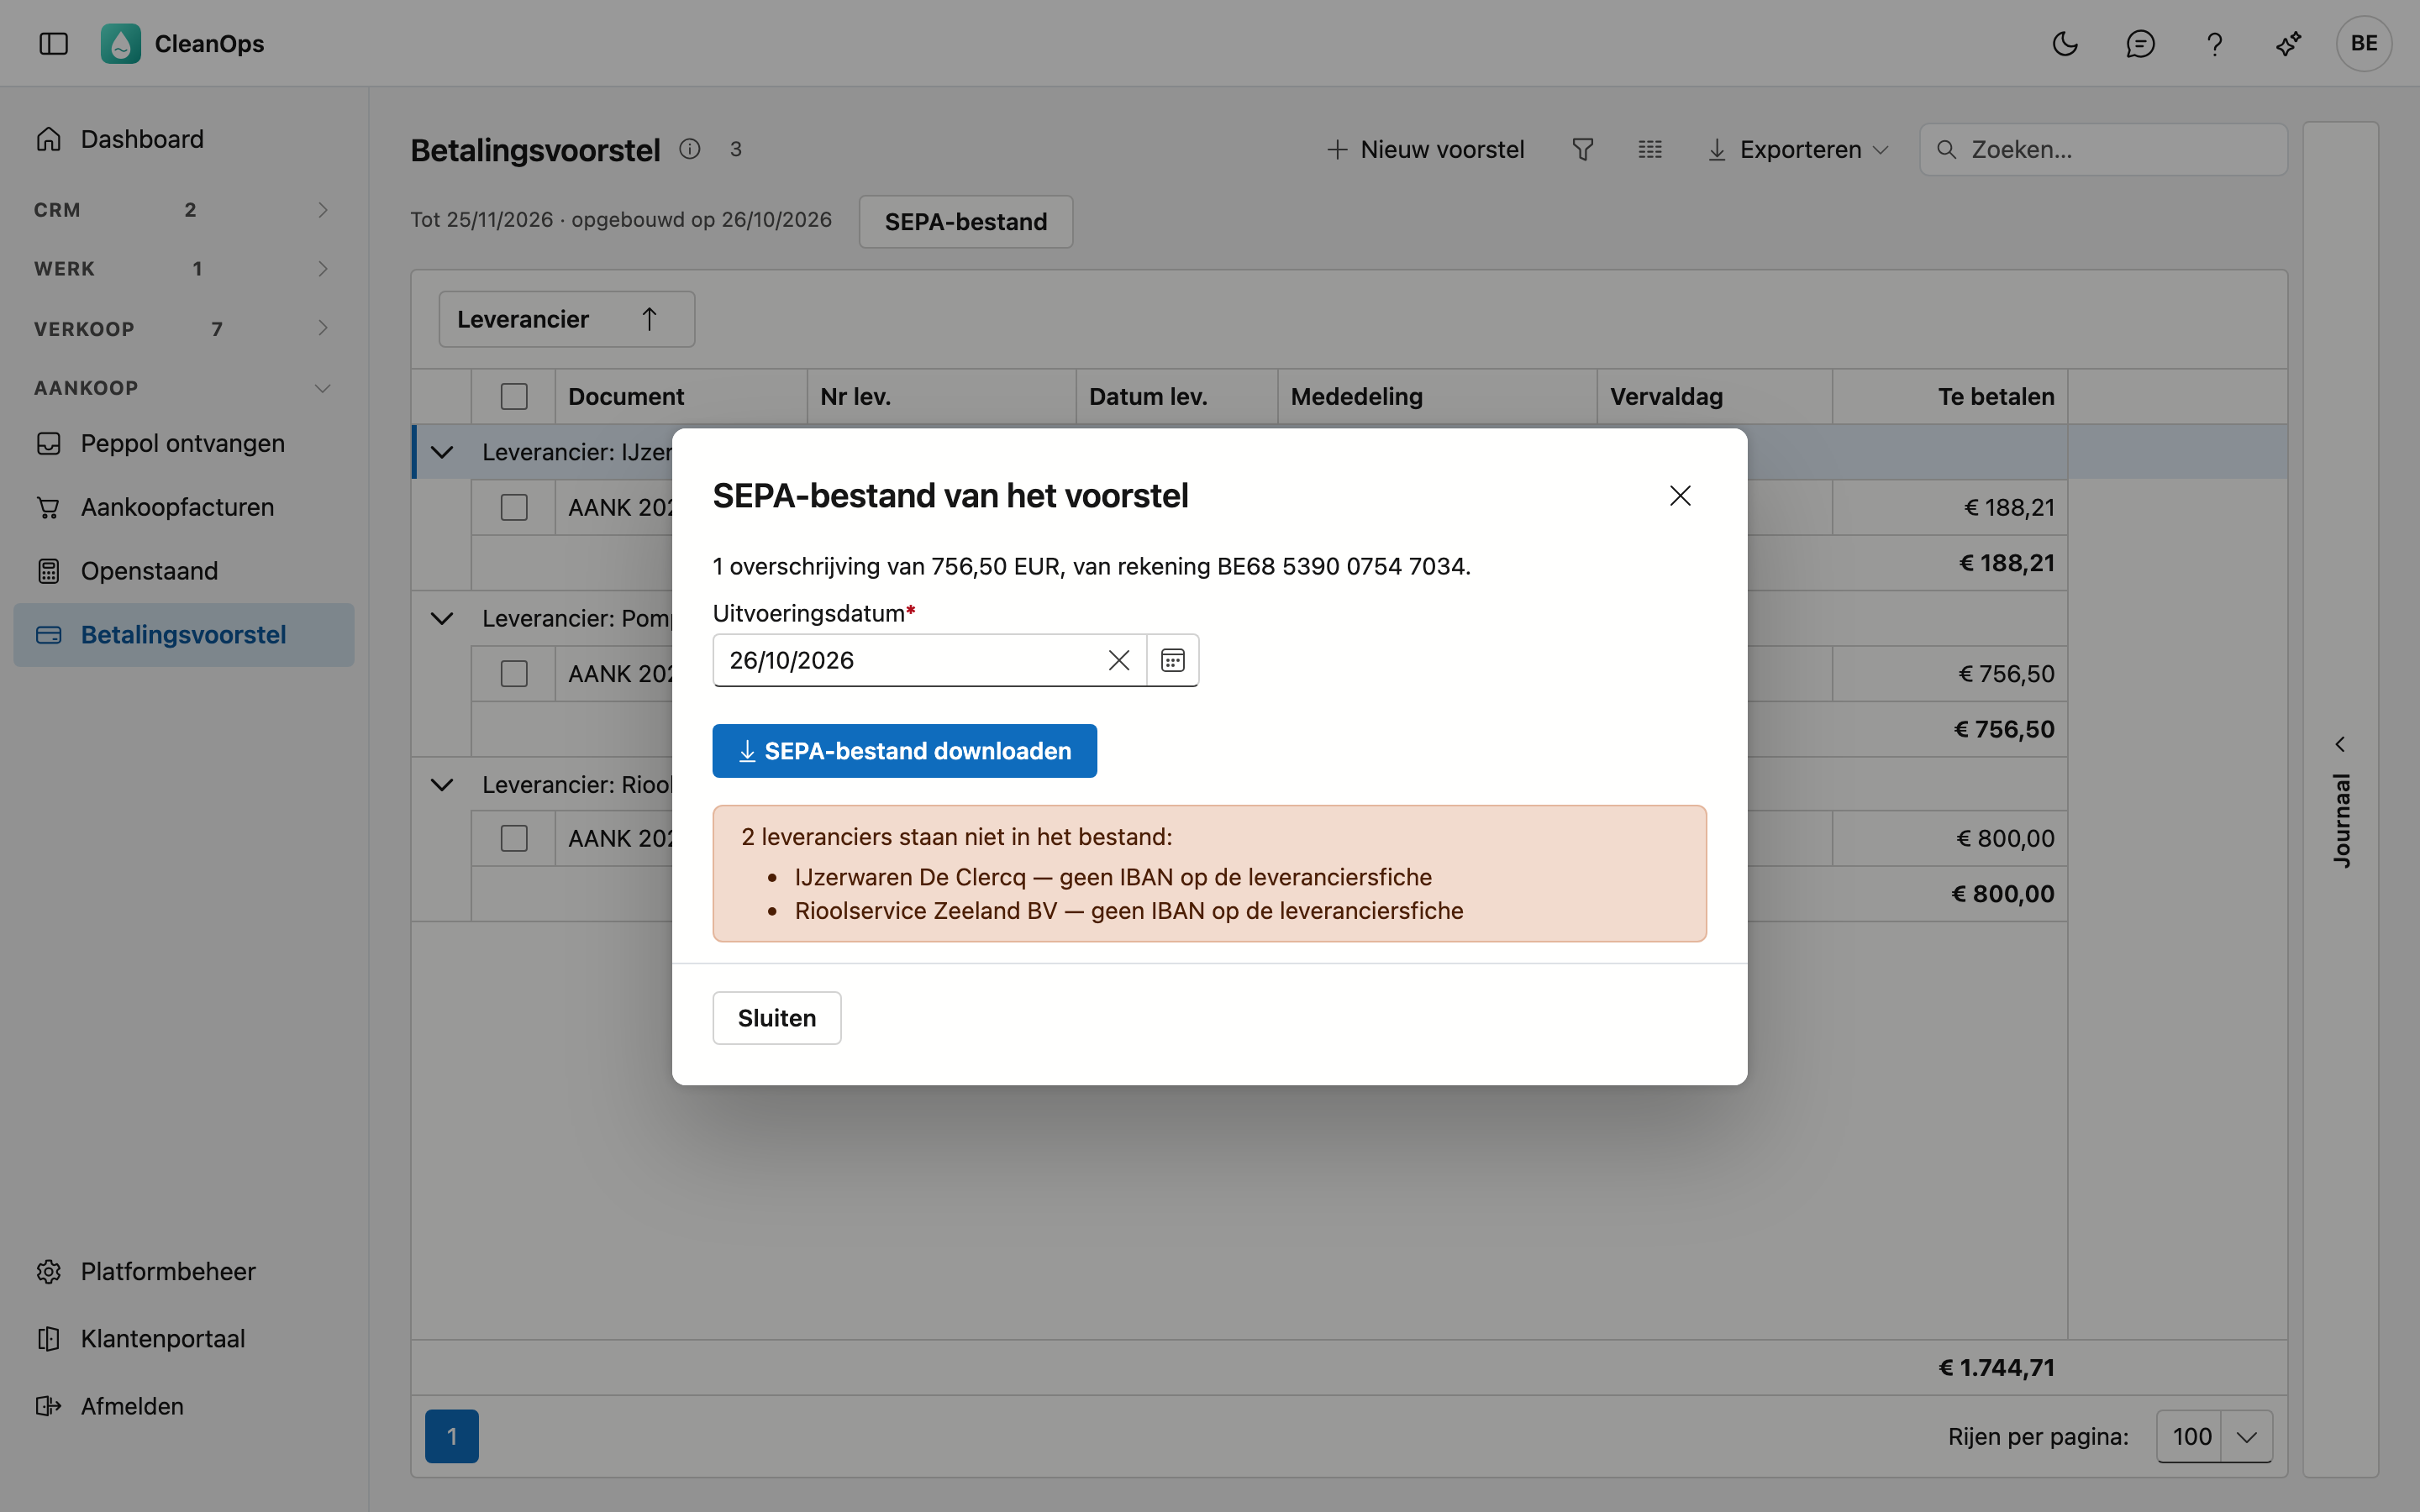Image resolution: width=2420 pixels, height=1512 pixels.
Task: Check the row with € 800,00
Action: [x=514, y=838]
